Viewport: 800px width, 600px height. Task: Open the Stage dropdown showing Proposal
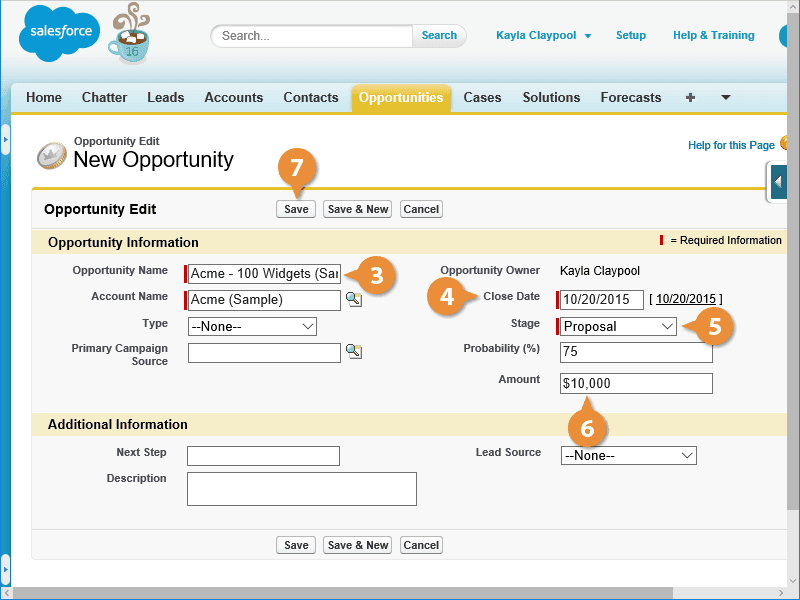pos(618,327)
